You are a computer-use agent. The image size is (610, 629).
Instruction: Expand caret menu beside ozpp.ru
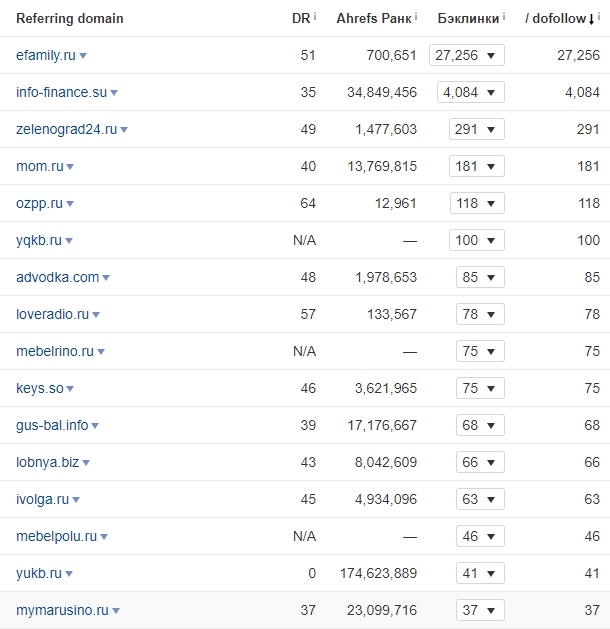70,204
